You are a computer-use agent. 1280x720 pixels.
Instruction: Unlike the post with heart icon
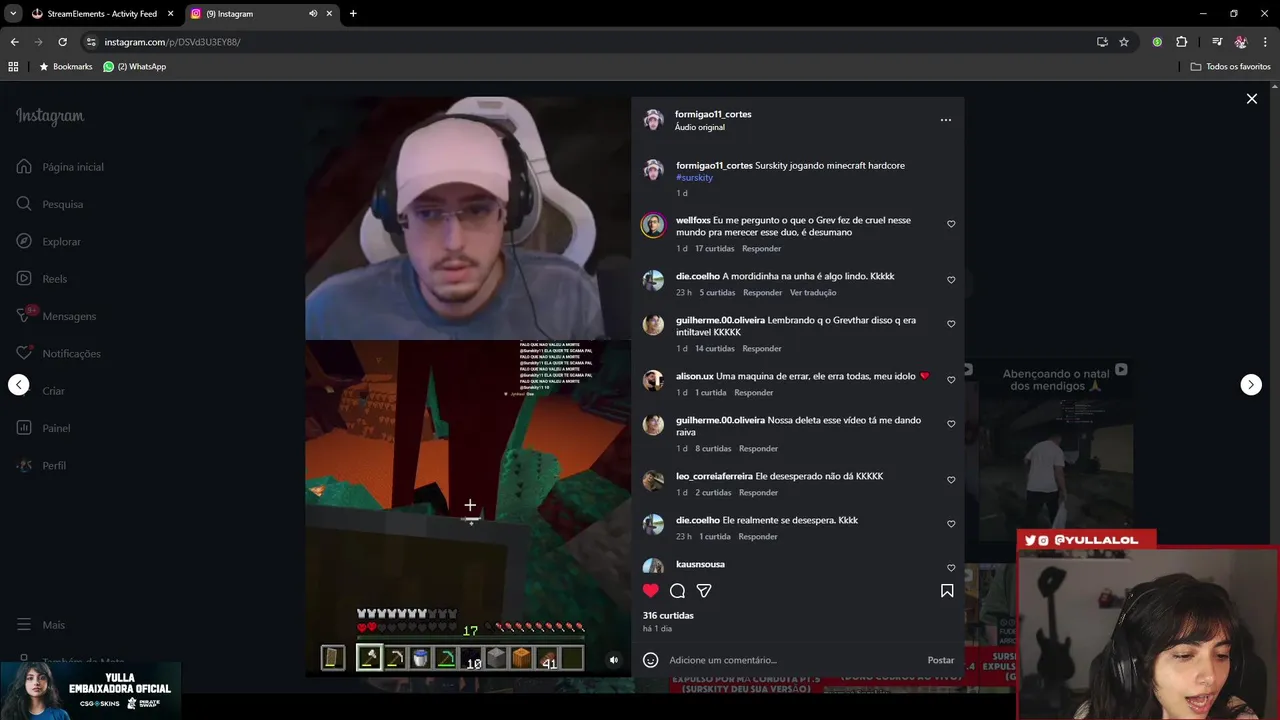click(651, 590)
